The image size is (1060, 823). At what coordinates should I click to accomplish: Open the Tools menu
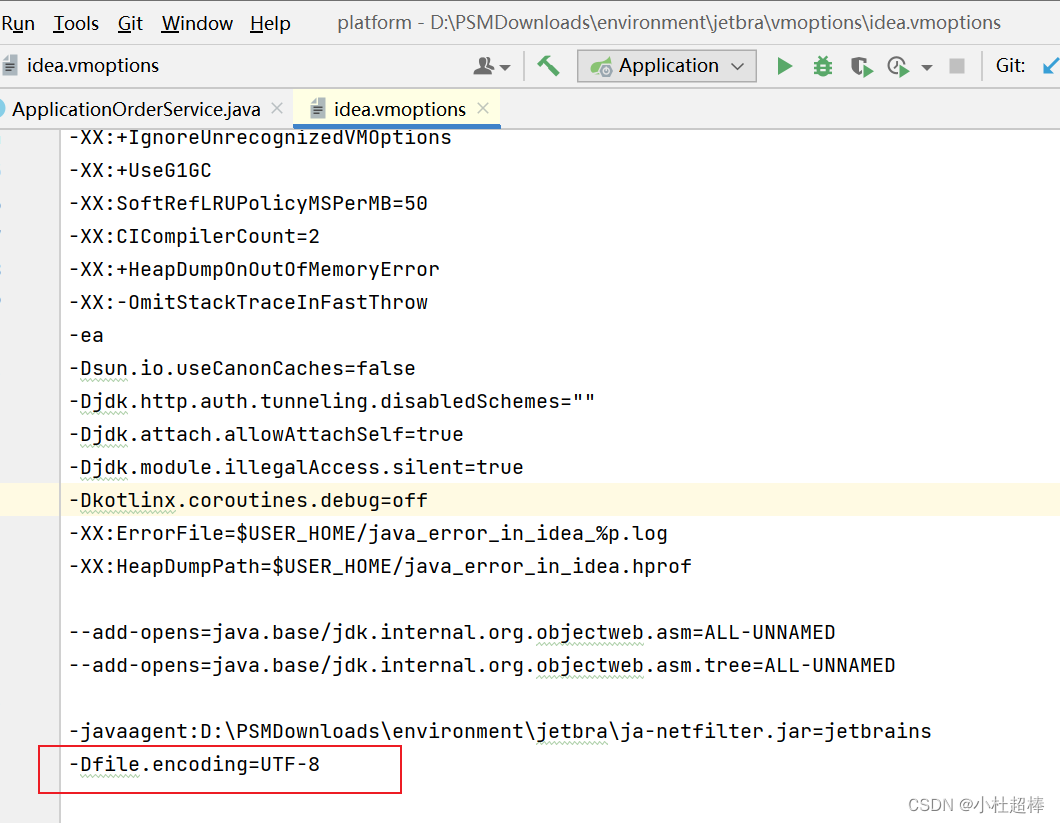[75, 22]
